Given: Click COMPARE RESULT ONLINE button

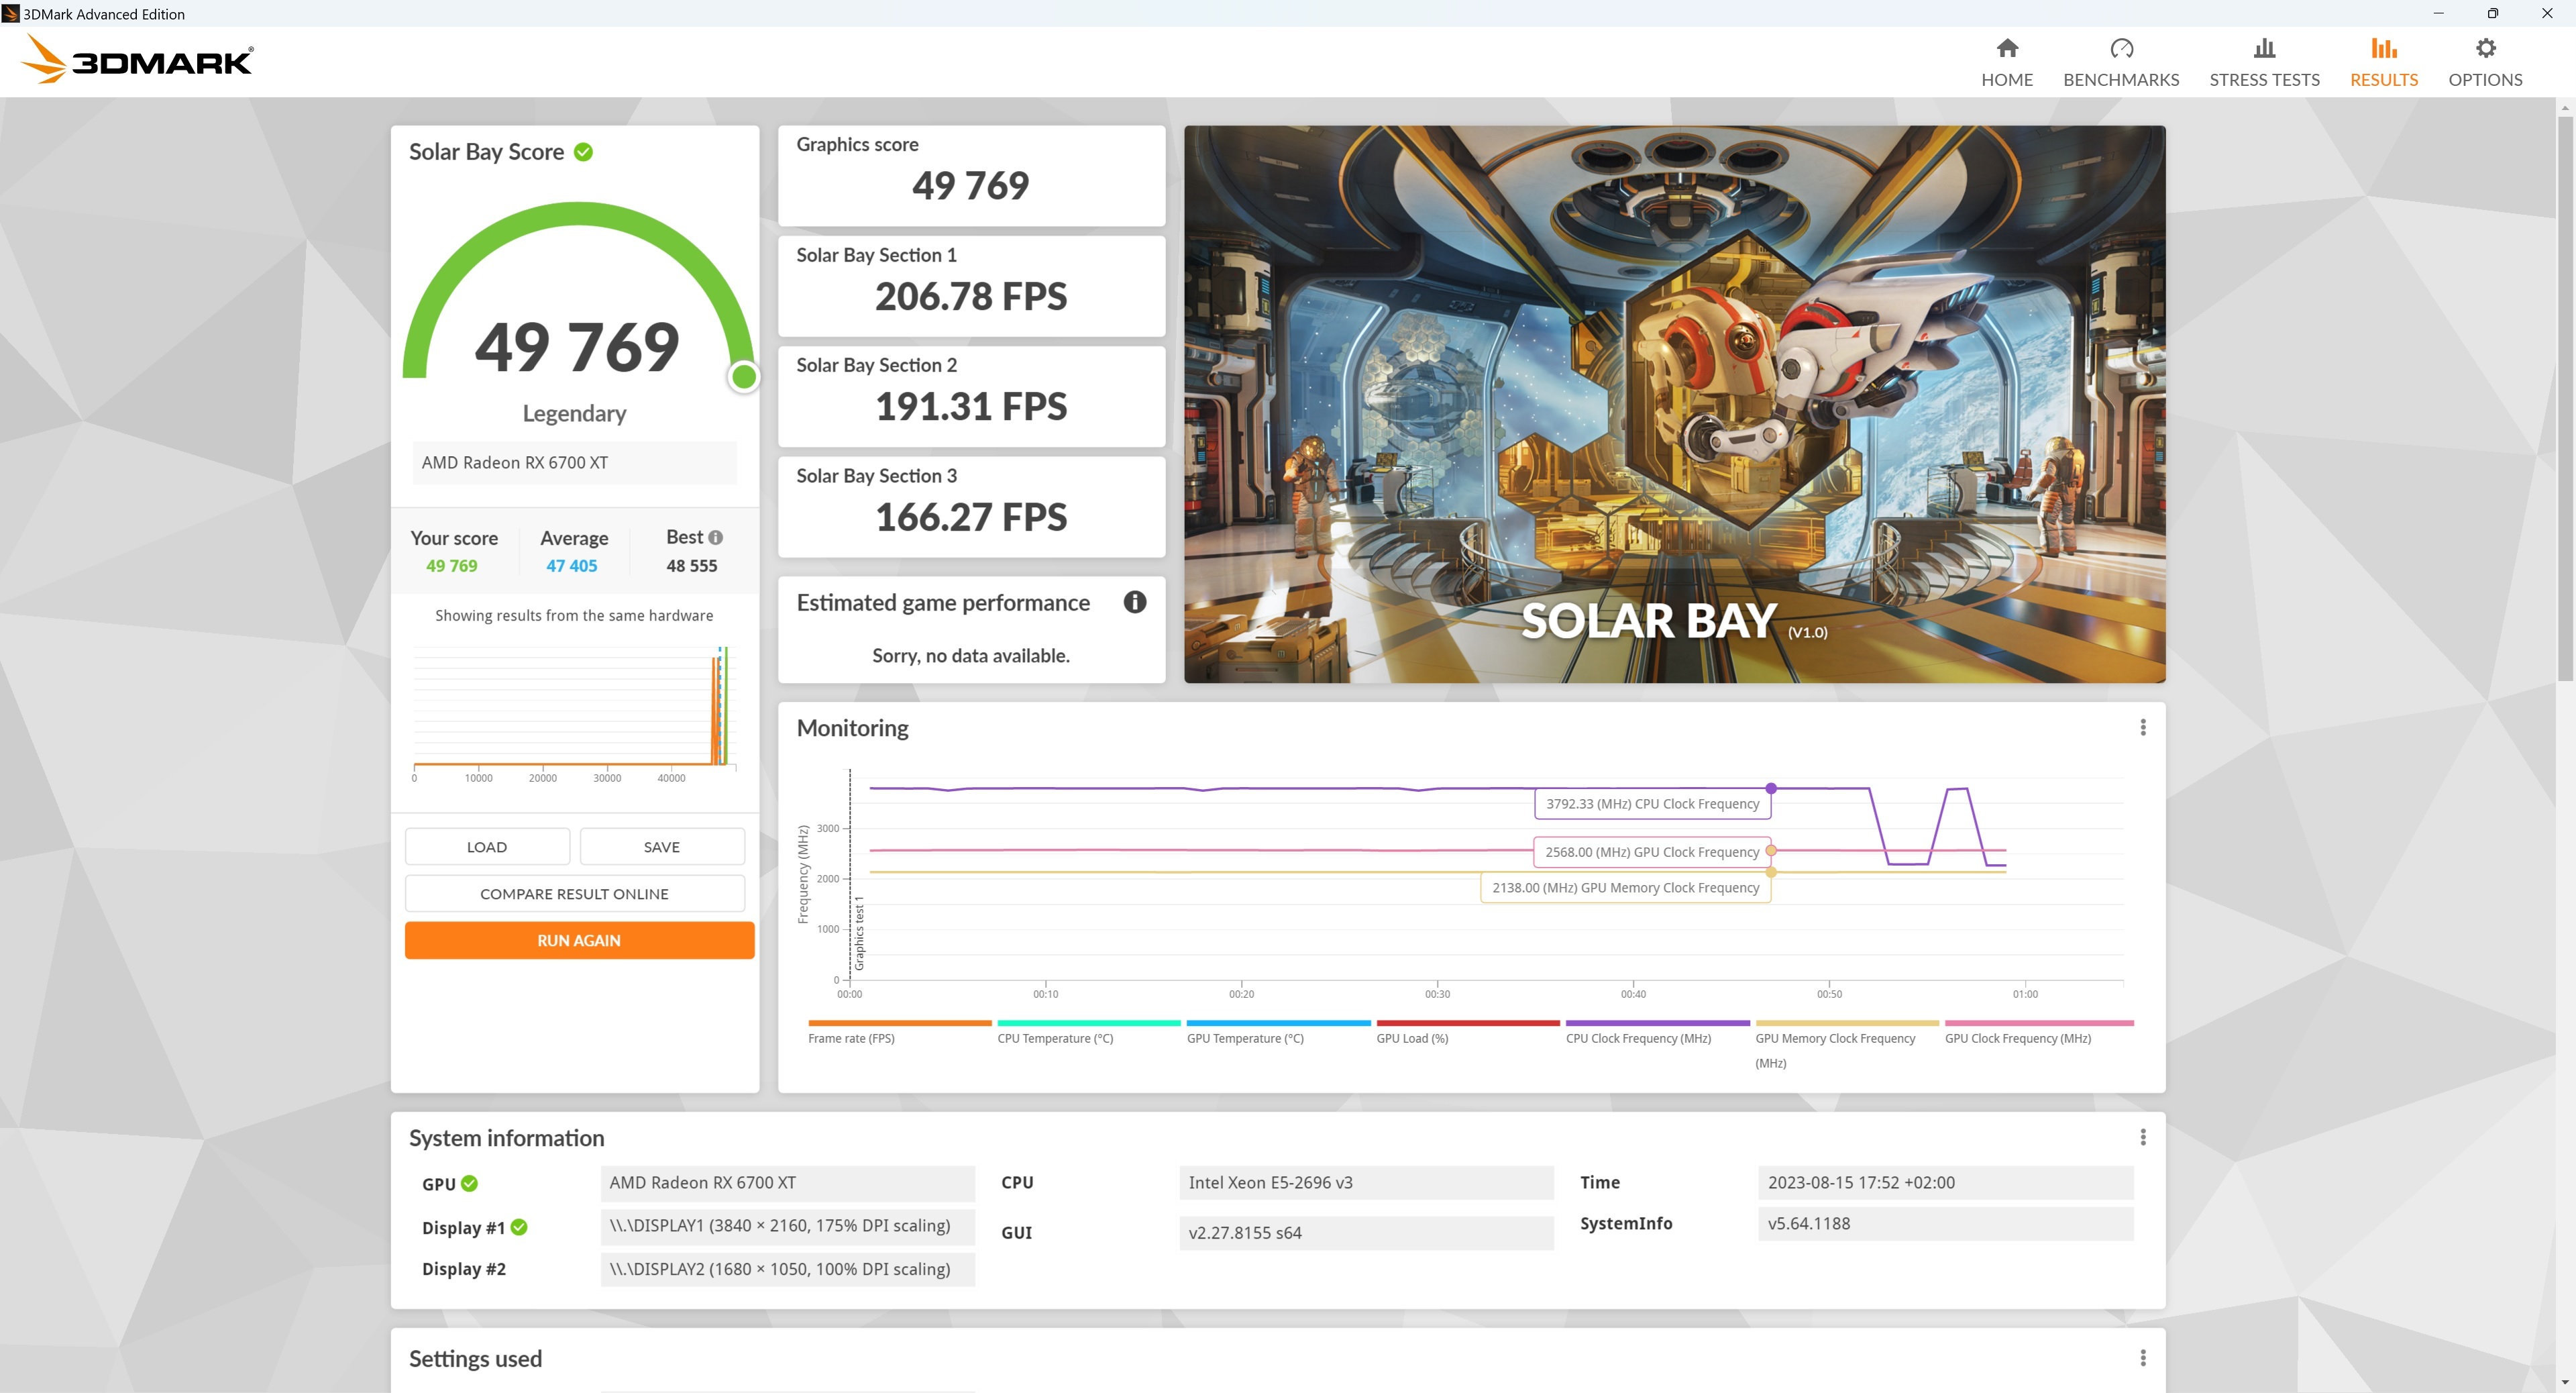Looking at the screenshot, I should click(574, 894).
